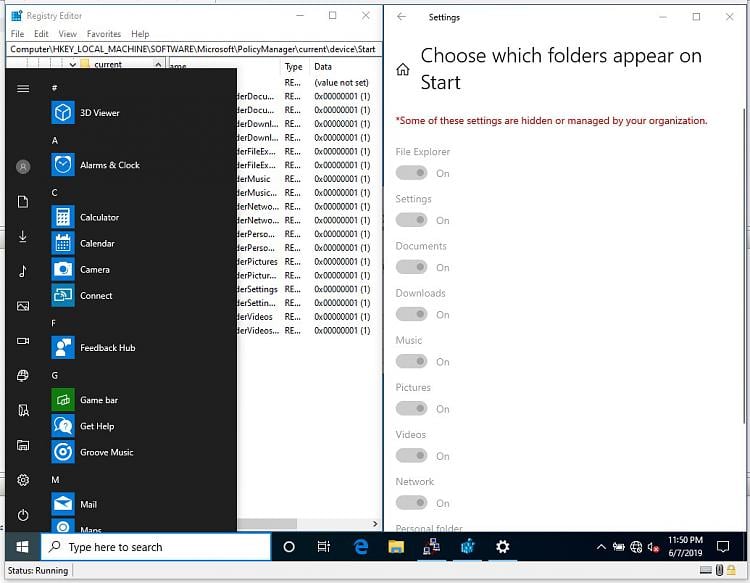The image size is (750, 583).
Task: Launch Game bar app
Action: tap(63, 400)
